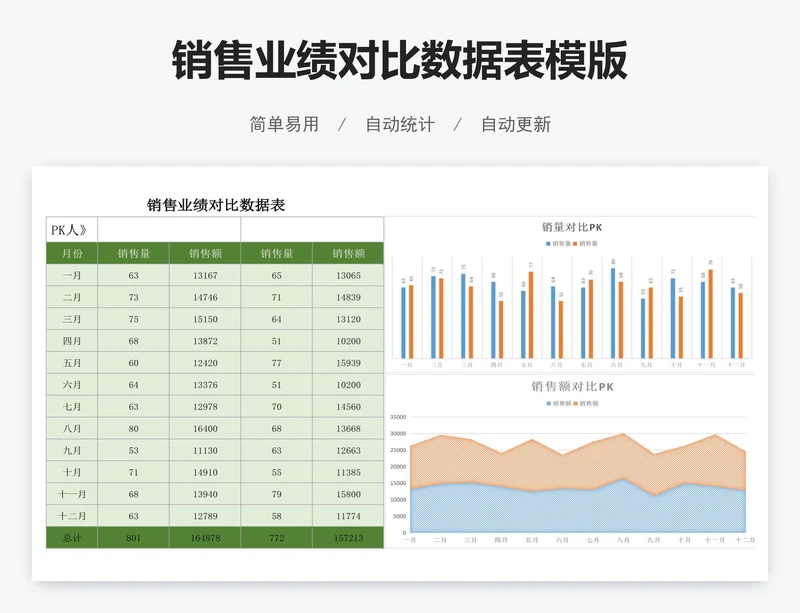The height and width of the screenshot is (613, 800).
Task: Click cell value 14910 in the 十月 row
Action: pos(205,473)
